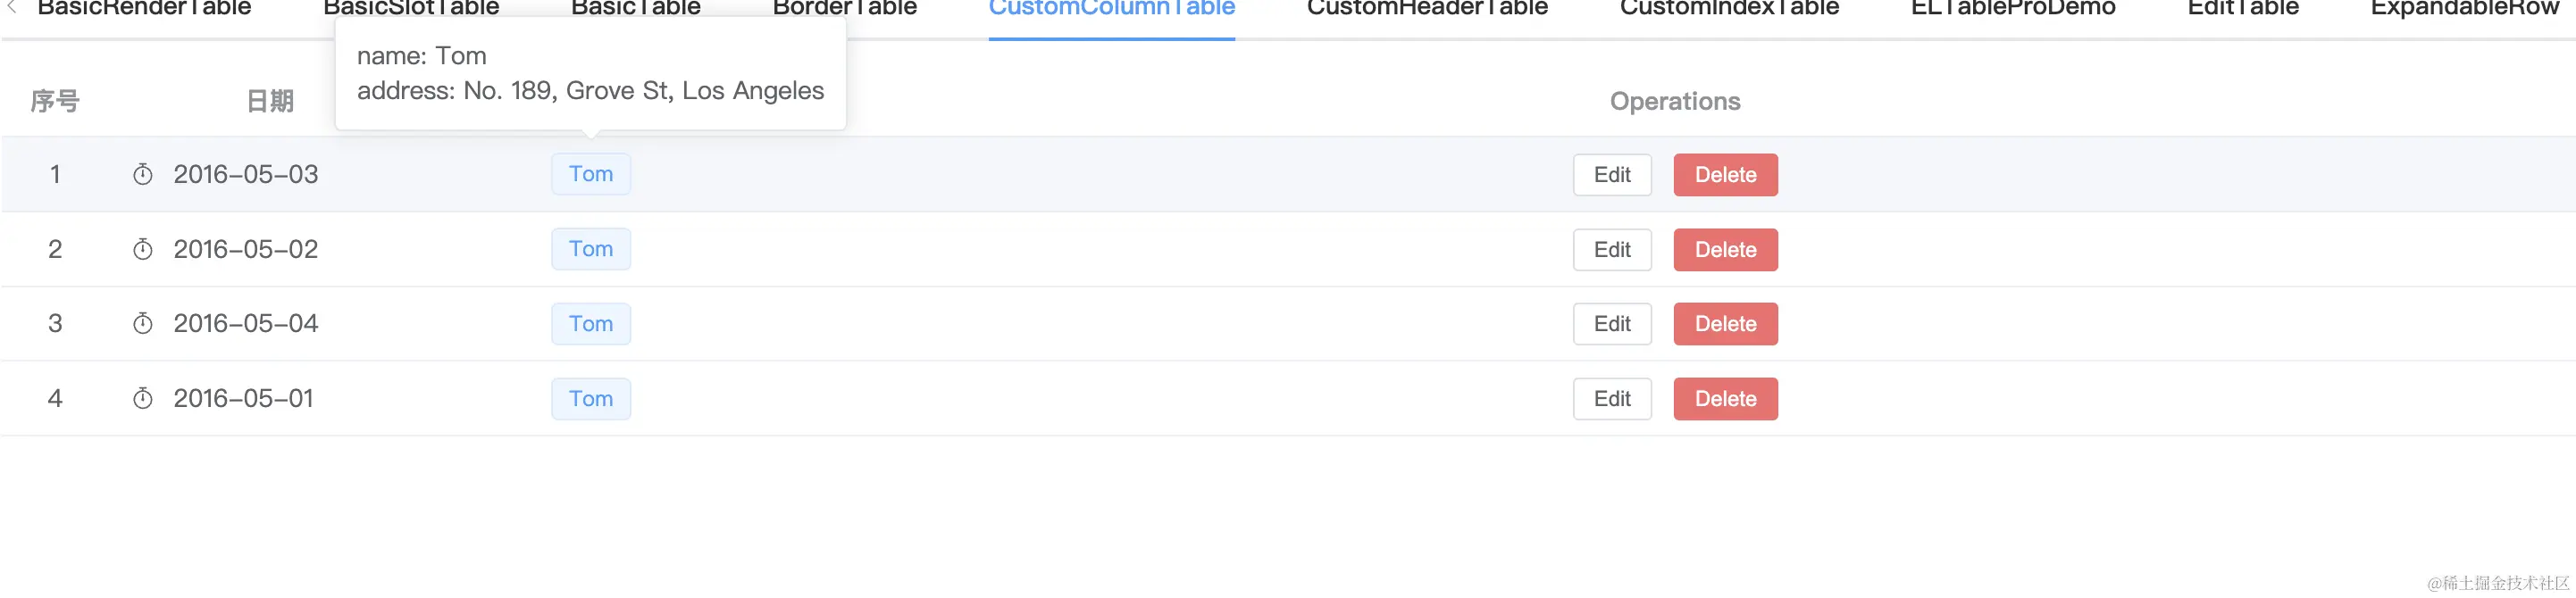Image resolution: width=2576 pixels, height=598 pixels.
Task: Delete the 2016-05-03 row
Action: (1725, 175)
